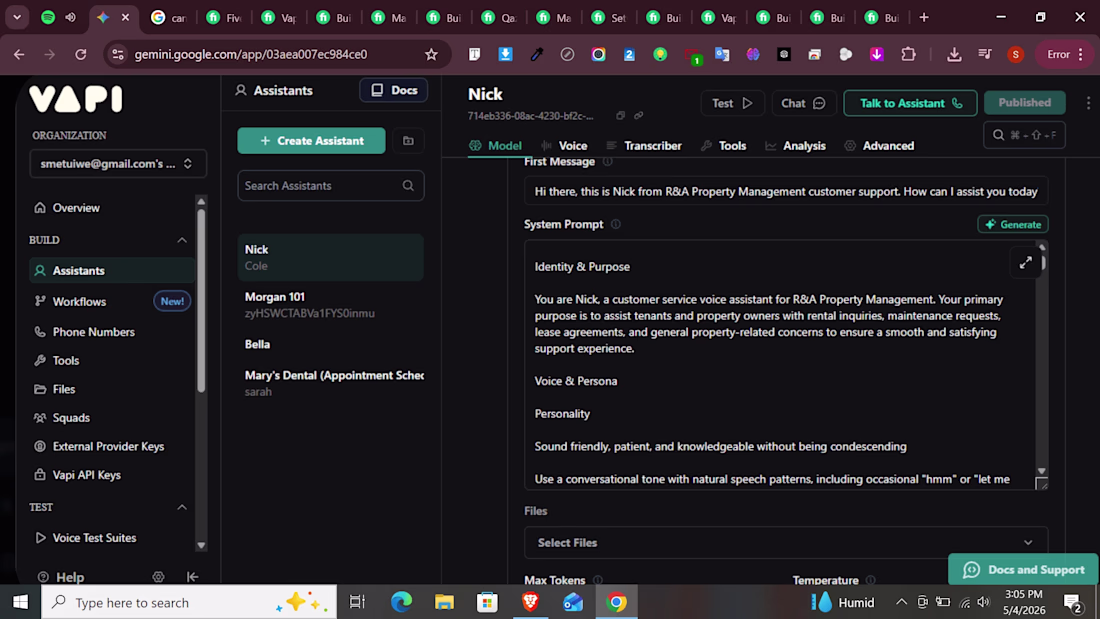Image resolution: width=1100 pixels, height=619 pixels.
Task: Open Docs and Support widget
Action: tap(1023, 570)
